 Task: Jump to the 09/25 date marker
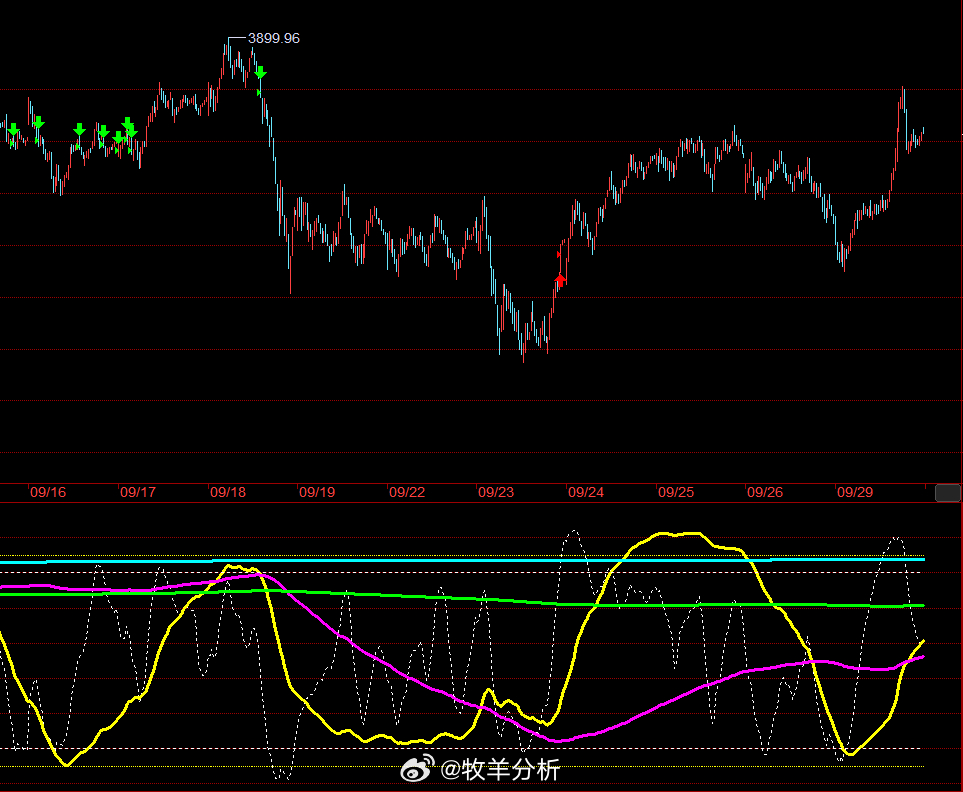(676, 492)
